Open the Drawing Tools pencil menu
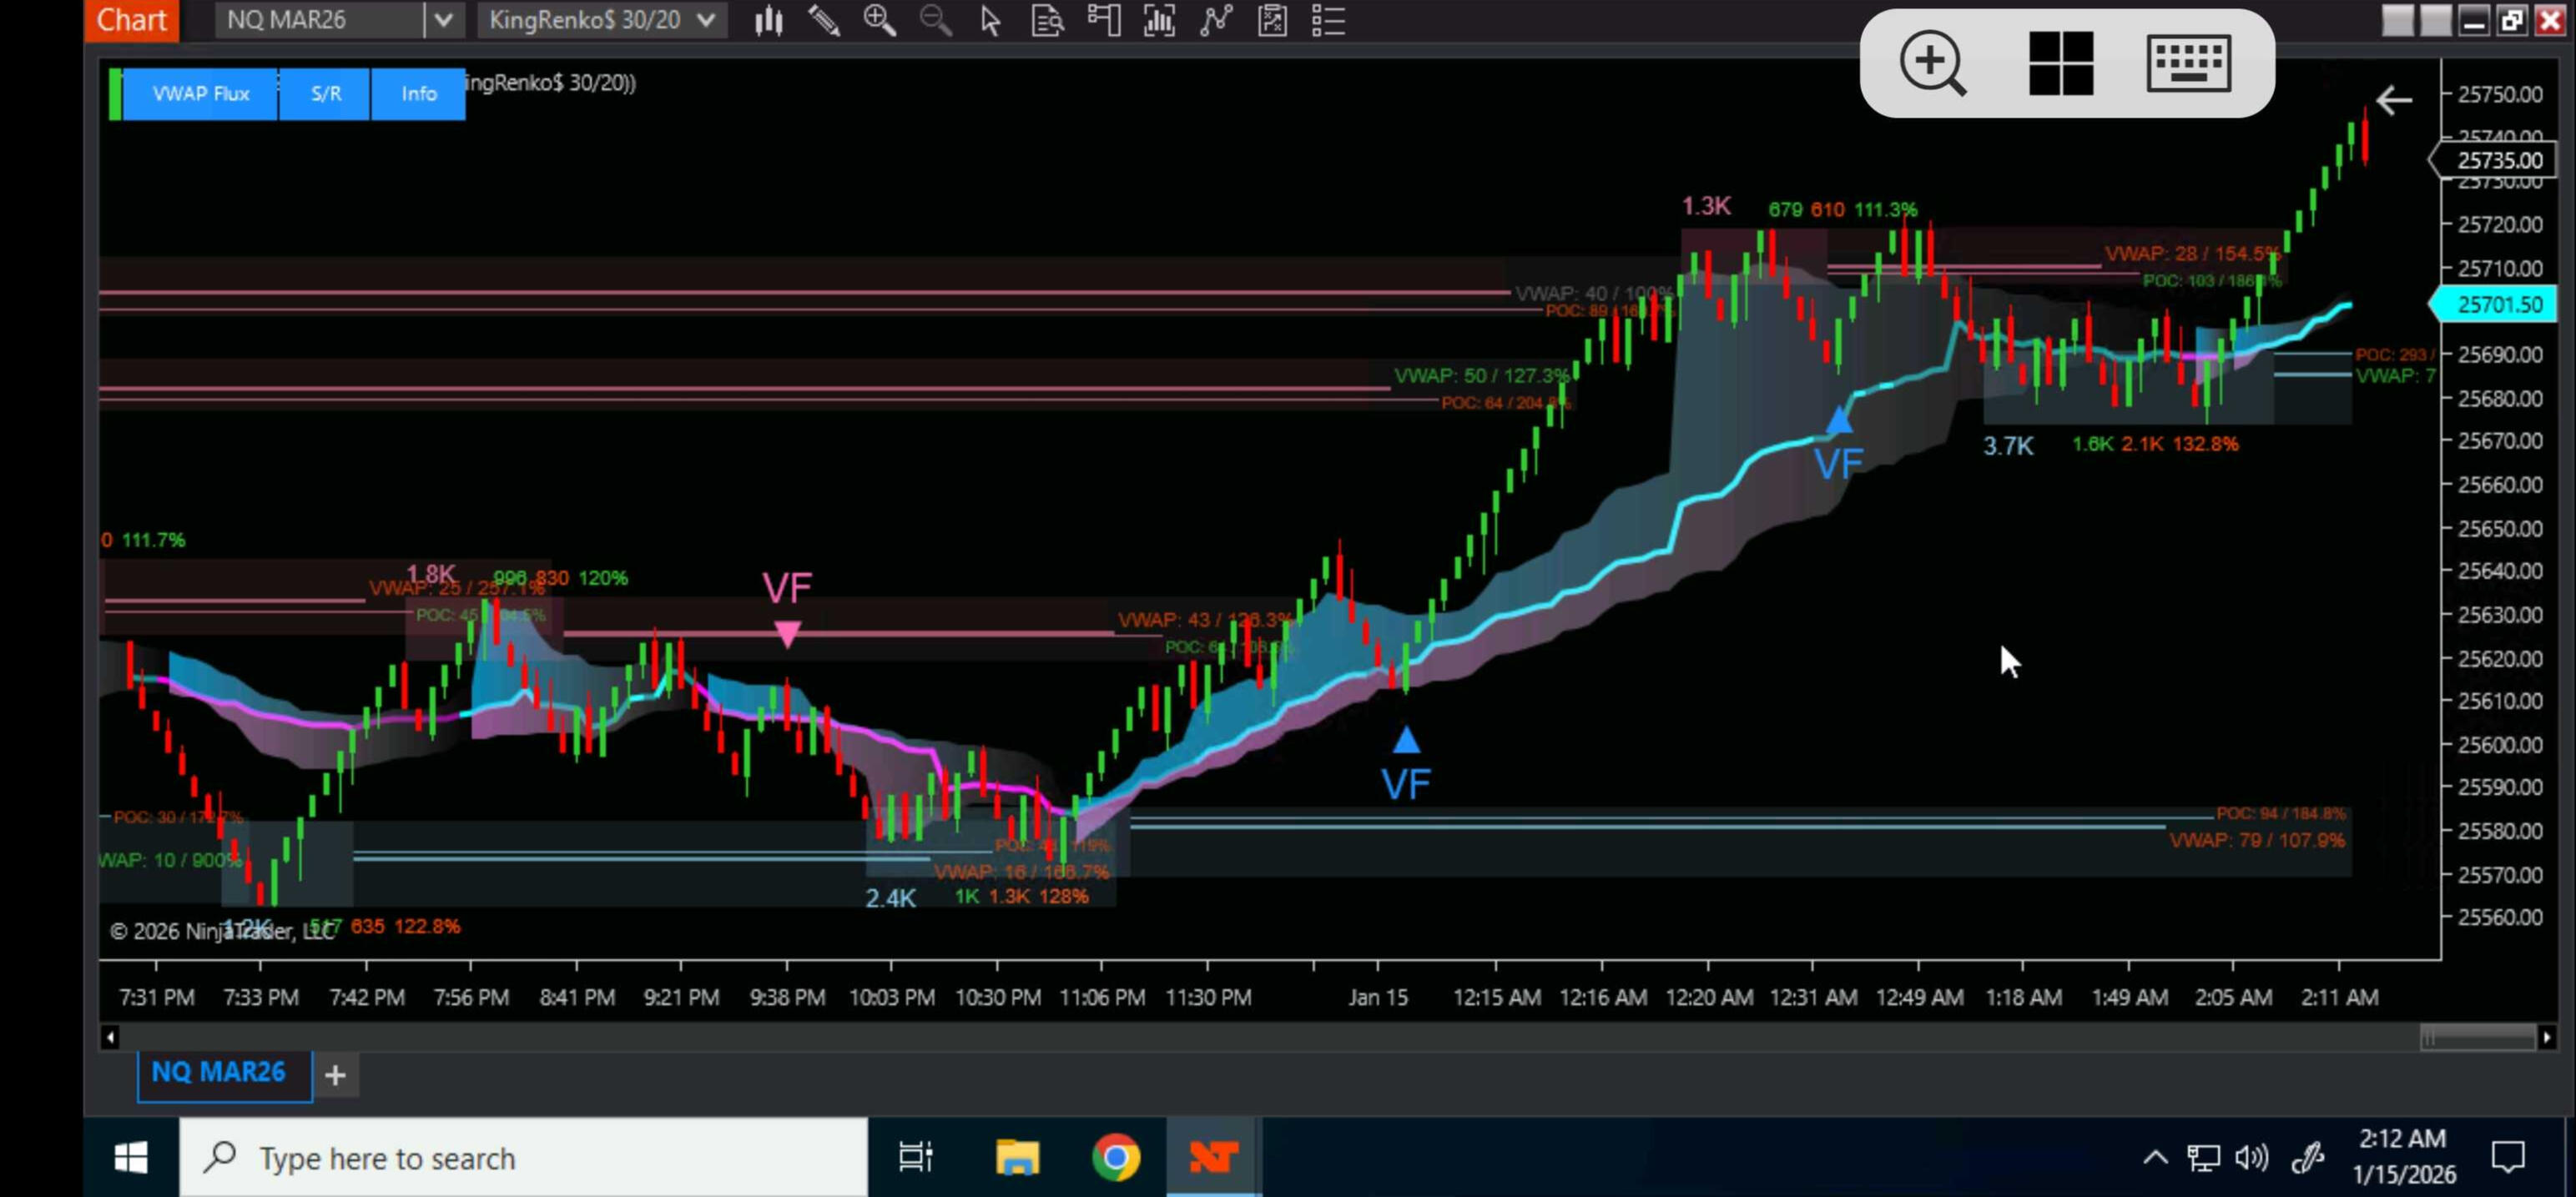2576x1197 pixels. pyautogui.click(x=824, y=21)
